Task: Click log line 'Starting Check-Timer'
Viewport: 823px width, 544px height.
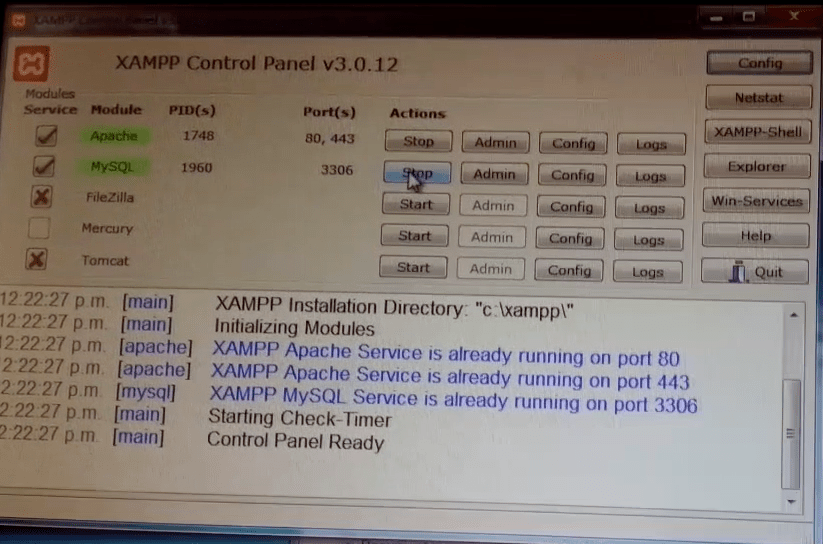Action: pyautogui.click(x=300, y=418)
